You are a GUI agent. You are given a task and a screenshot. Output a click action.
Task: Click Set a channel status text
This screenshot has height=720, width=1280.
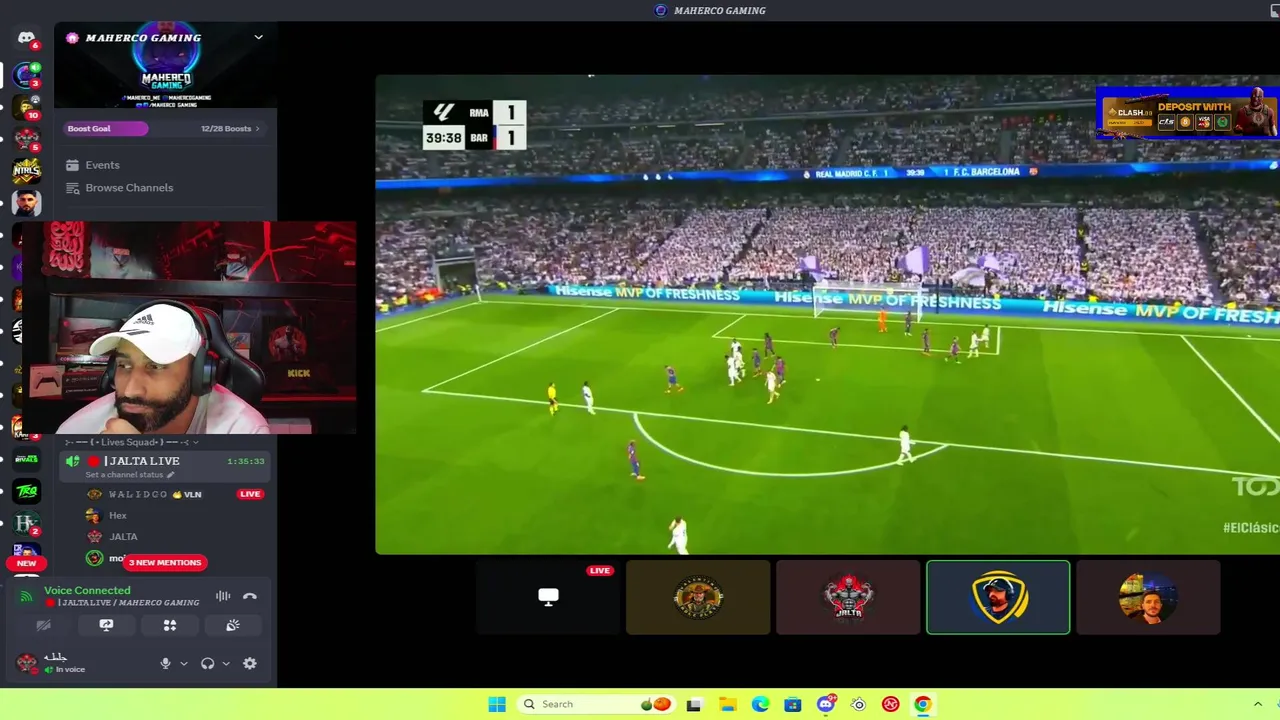tap(124, 475)
